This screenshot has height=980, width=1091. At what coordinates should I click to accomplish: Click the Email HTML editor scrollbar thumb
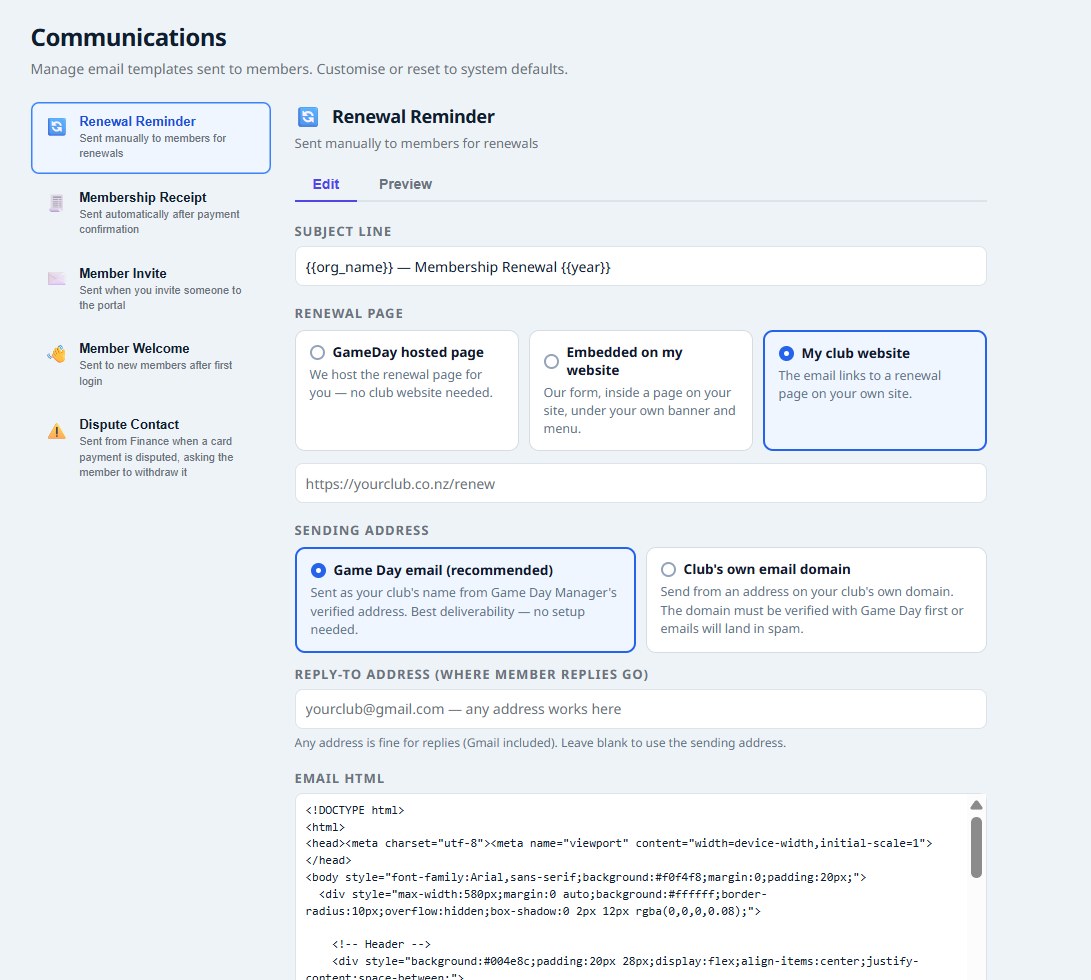point(976,848)
